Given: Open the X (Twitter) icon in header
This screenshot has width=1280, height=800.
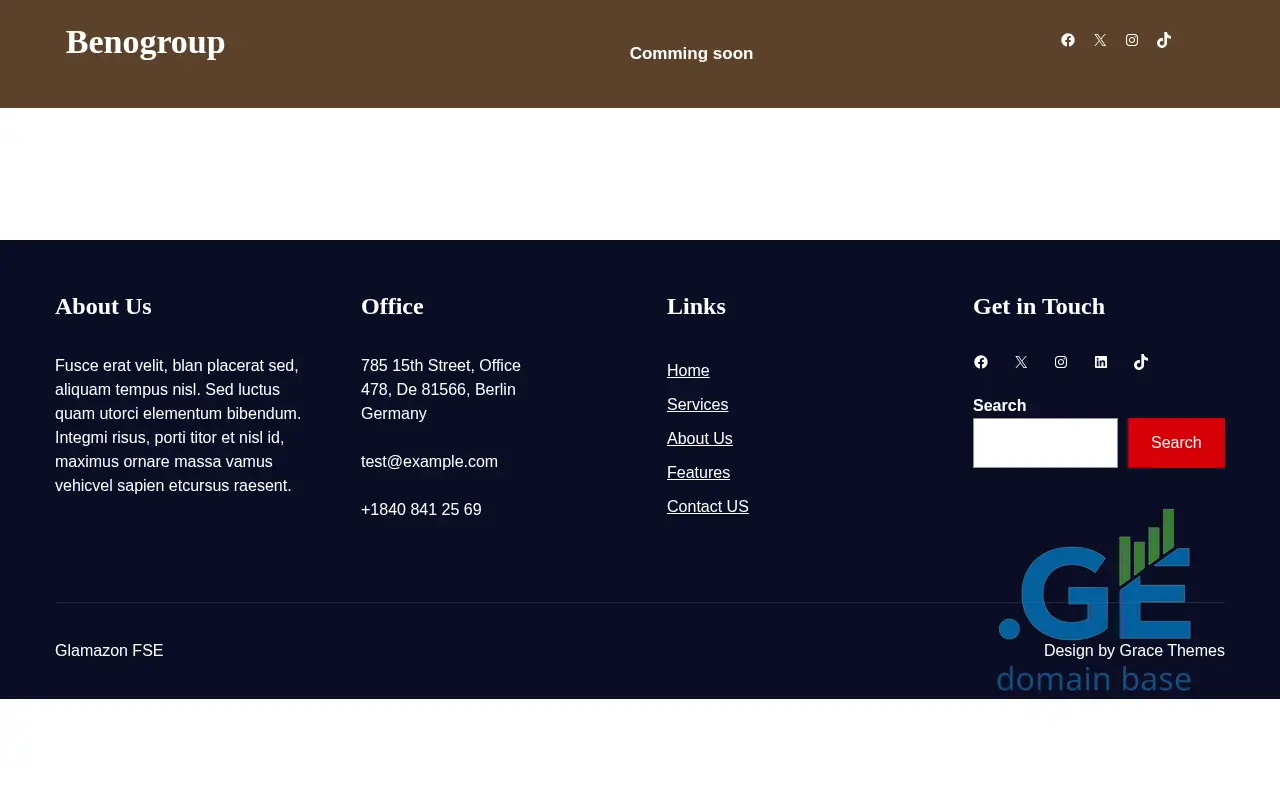Looking at the screenshot, I should coord(1100,40).
